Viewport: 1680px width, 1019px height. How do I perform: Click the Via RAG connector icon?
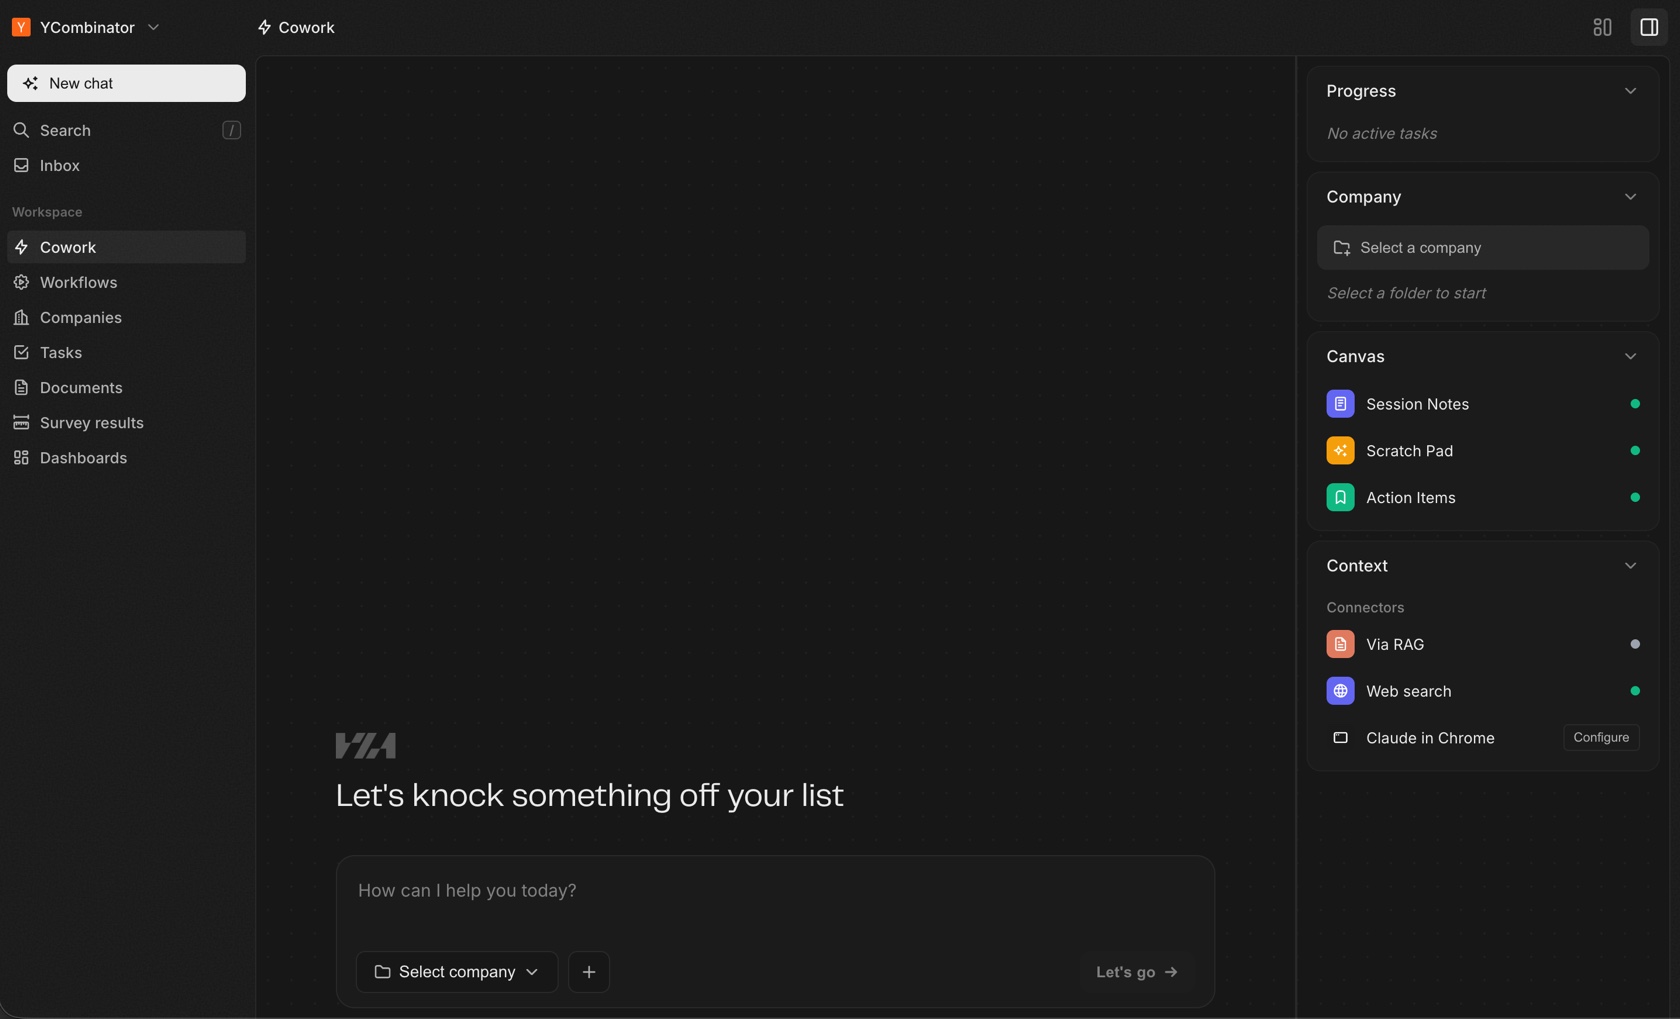click(1340, 644)
